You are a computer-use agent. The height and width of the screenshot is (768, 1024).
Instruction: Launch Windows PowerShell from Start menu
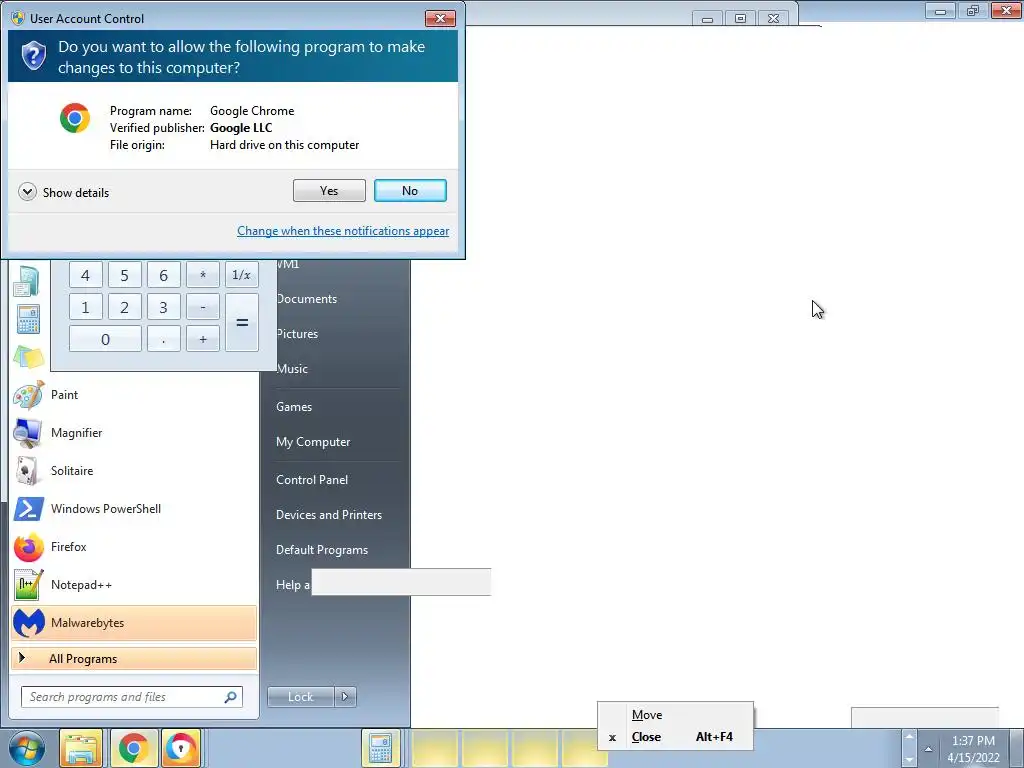(134, 509)
